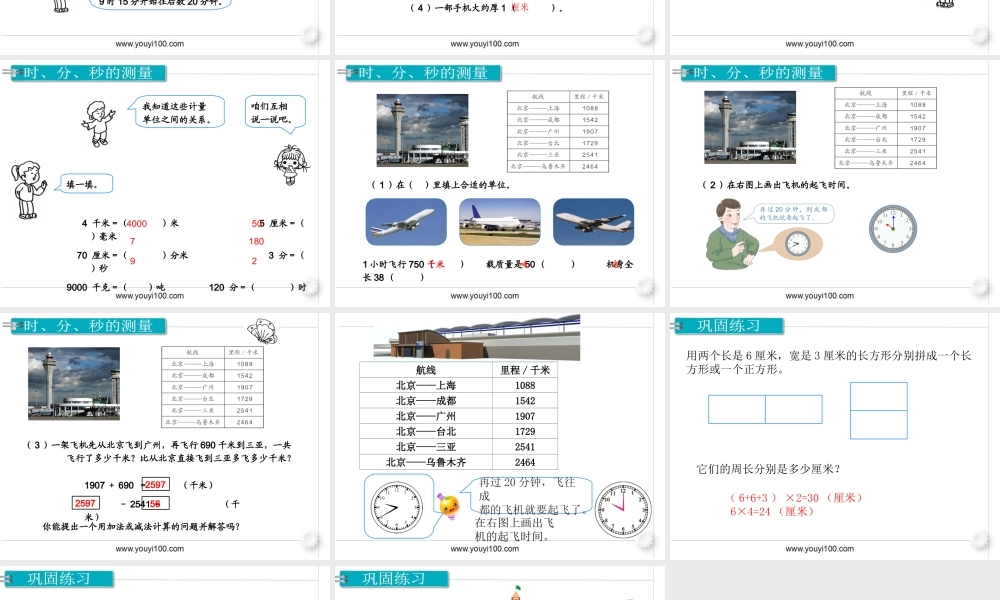Click the parked white airliner photo
The image size is (1000, 600).
pyautogui.click(x=498, y=221)
